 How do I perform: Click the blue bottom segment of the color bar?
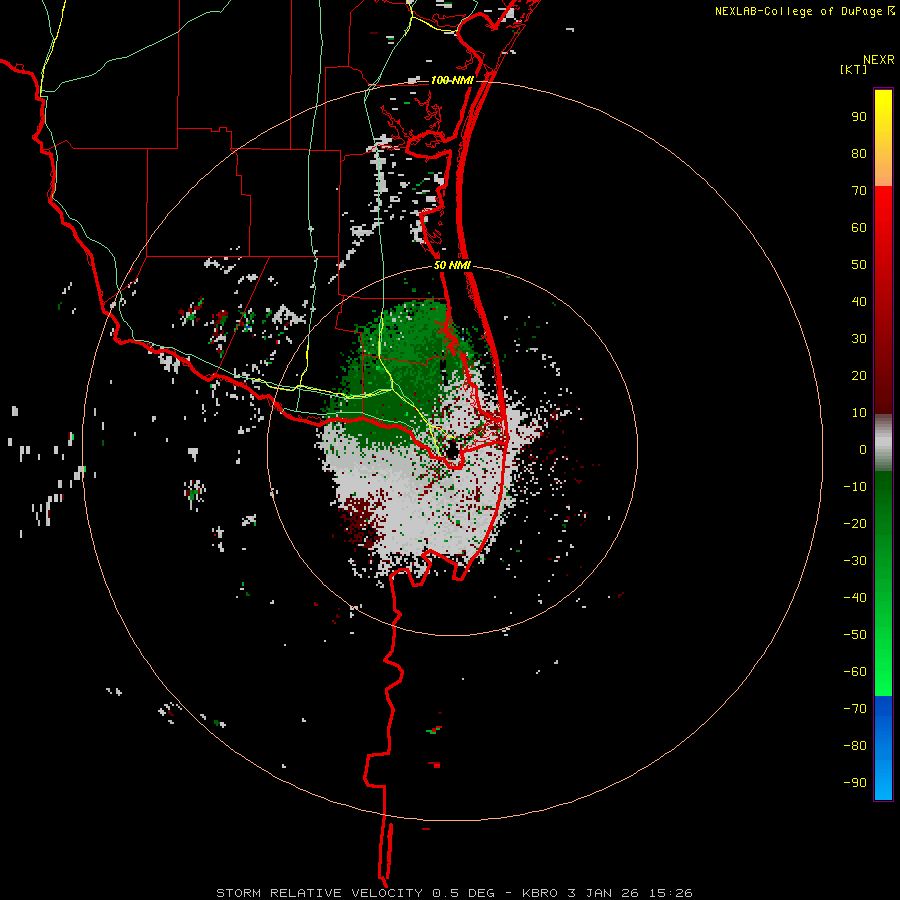click(883, 748)
